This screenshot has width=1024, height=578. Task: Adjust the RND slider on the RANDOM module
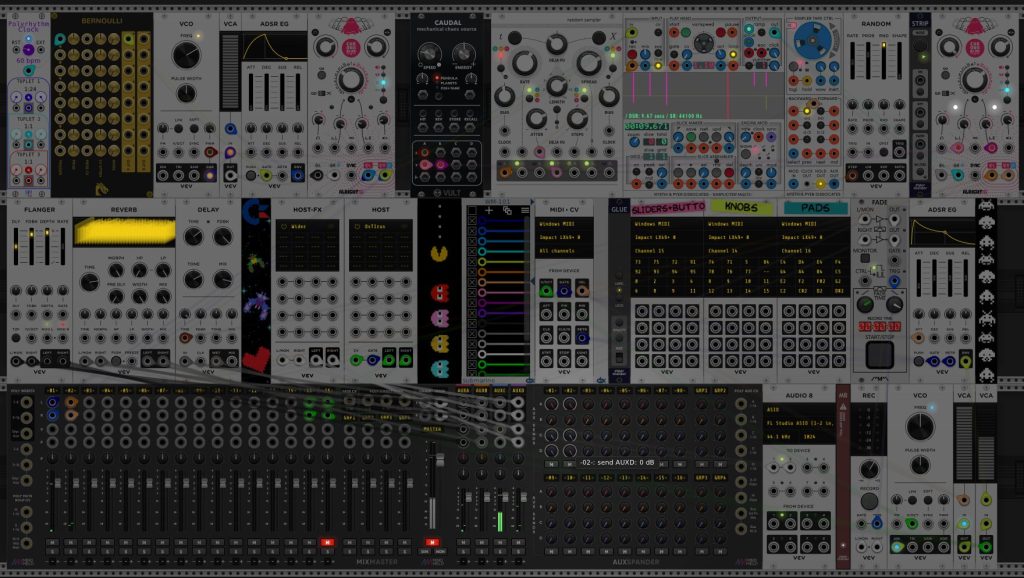pyautogui.click(x=884, y=60)
